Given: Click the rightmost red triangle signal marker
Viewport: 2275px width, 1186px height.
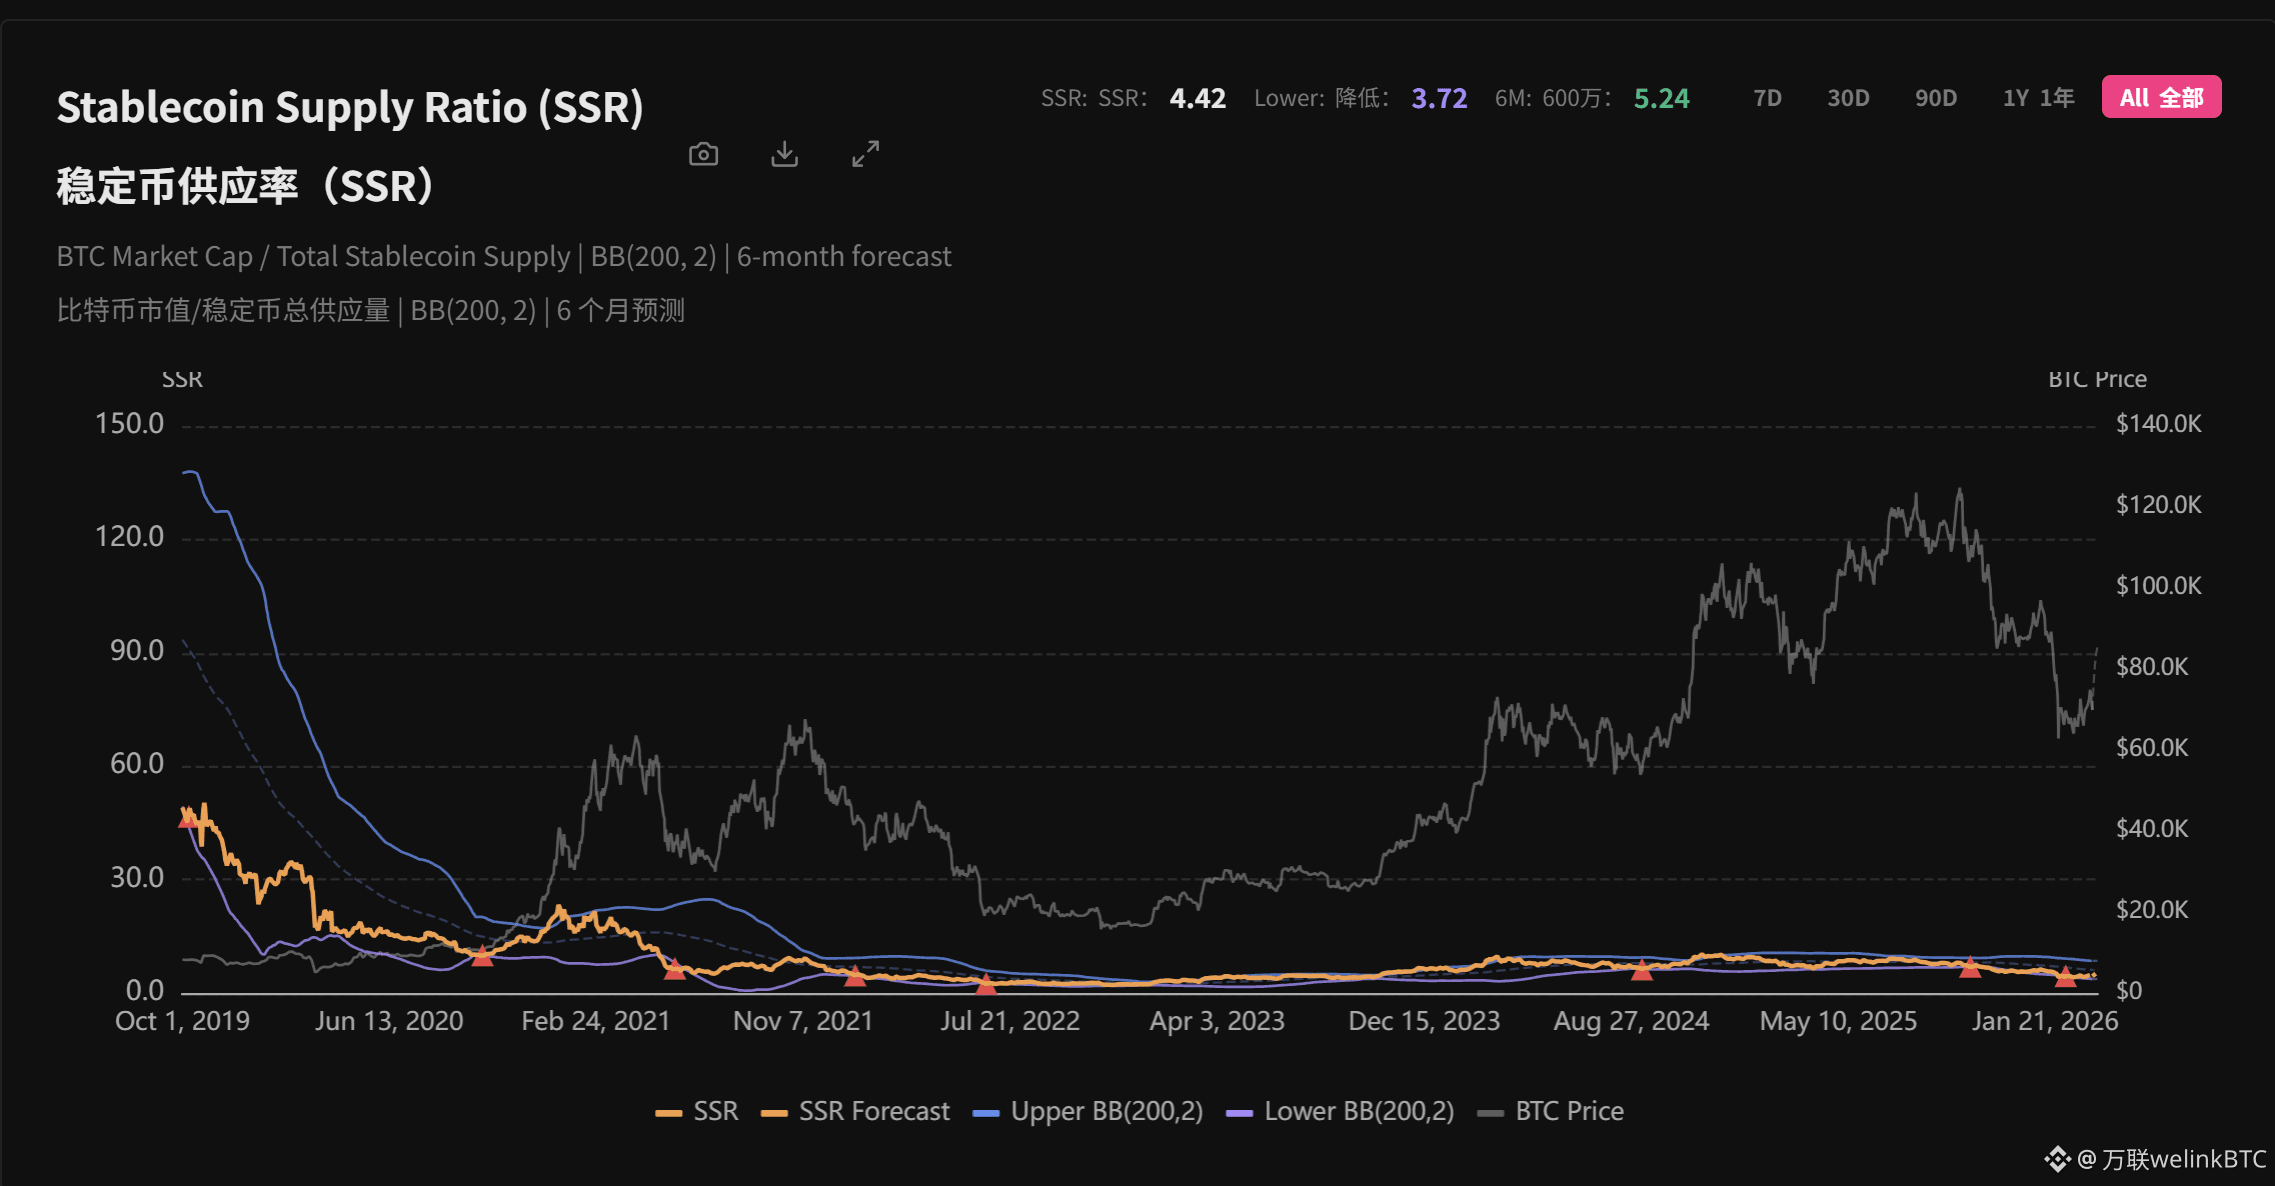Looking at the screenshot, I should point(2065,976).
